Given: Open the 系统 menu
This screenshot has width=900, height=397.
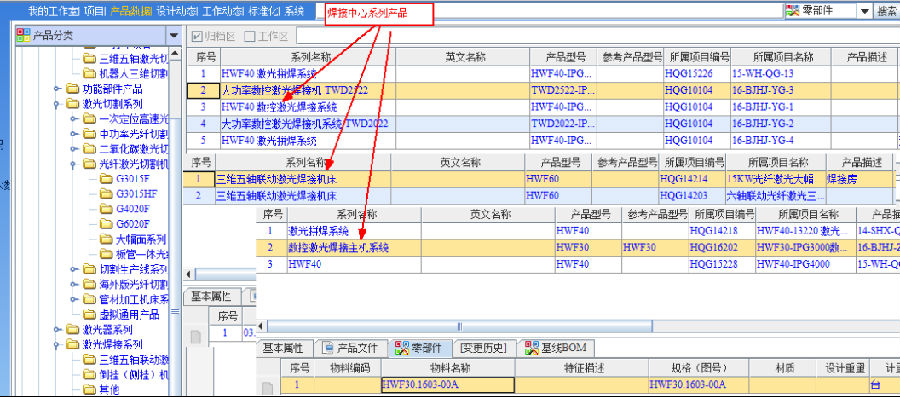Looking at the screenshot, I should [294, 10].
